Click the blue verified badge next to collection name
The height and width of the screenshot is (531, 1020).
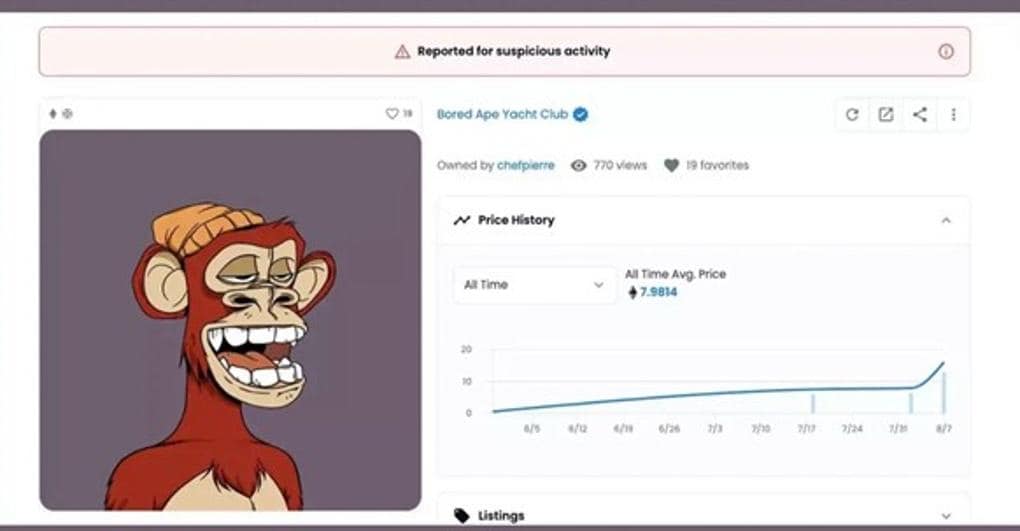[x=580, y=115]
